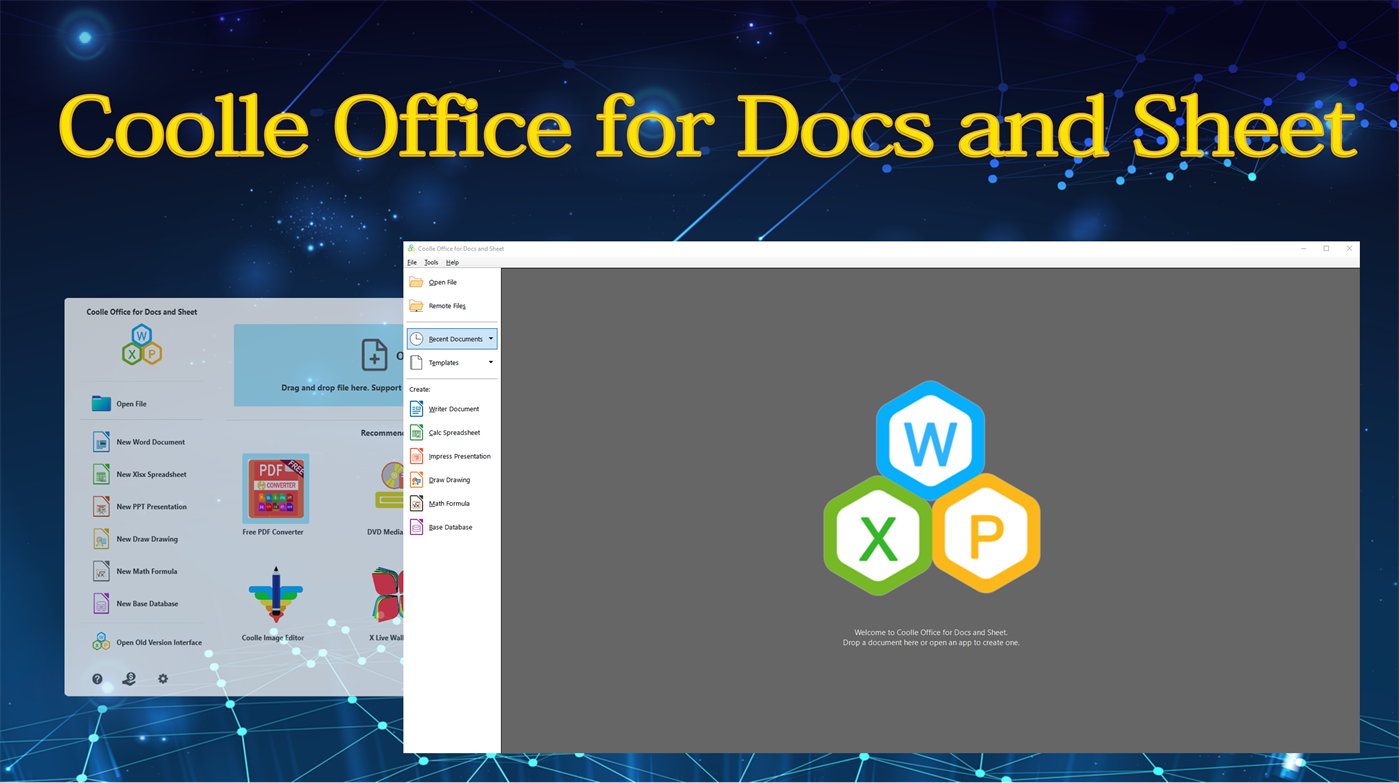Screen dimensions: 1399x783
Task: Open the Tools menu
Action: (x=430, y=262)
